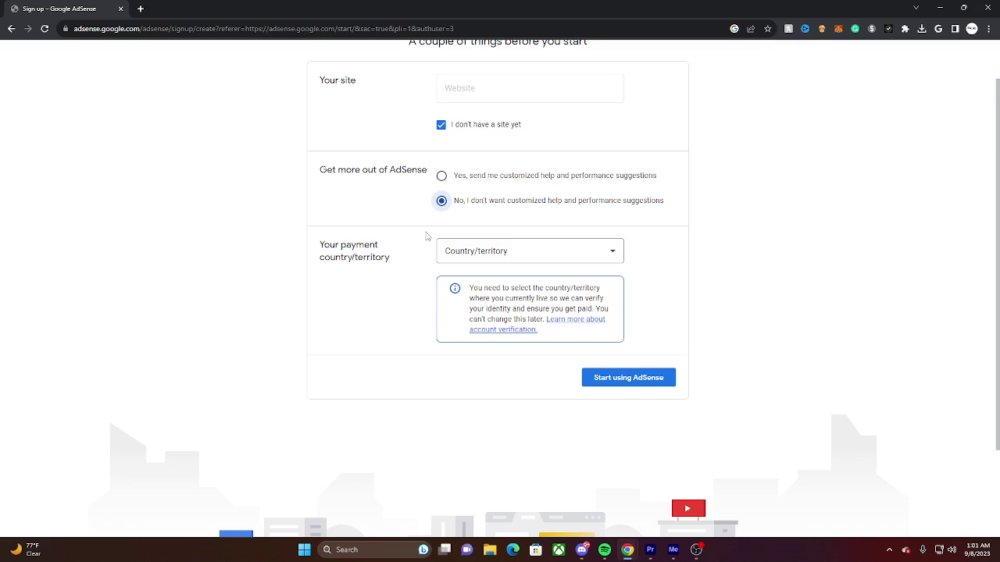Click the info icon in the country notice
This screenshot has height=562, width=1000.
click(x=455, y=288)
